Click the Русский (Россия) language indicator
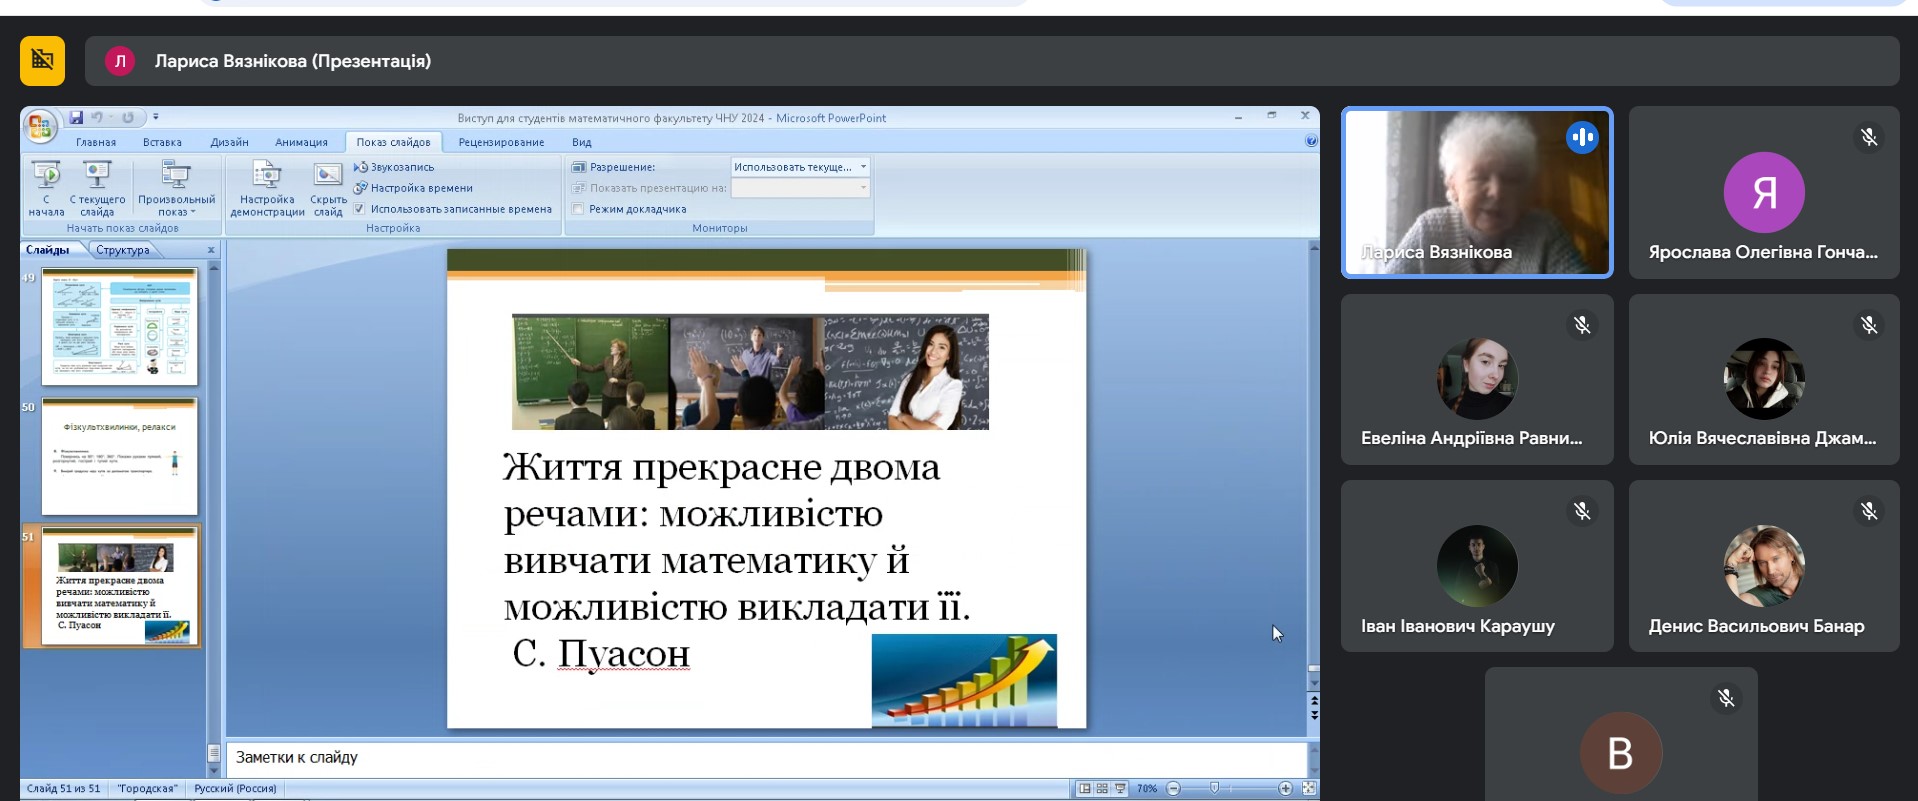1918x801 pixels. [235, 789]
